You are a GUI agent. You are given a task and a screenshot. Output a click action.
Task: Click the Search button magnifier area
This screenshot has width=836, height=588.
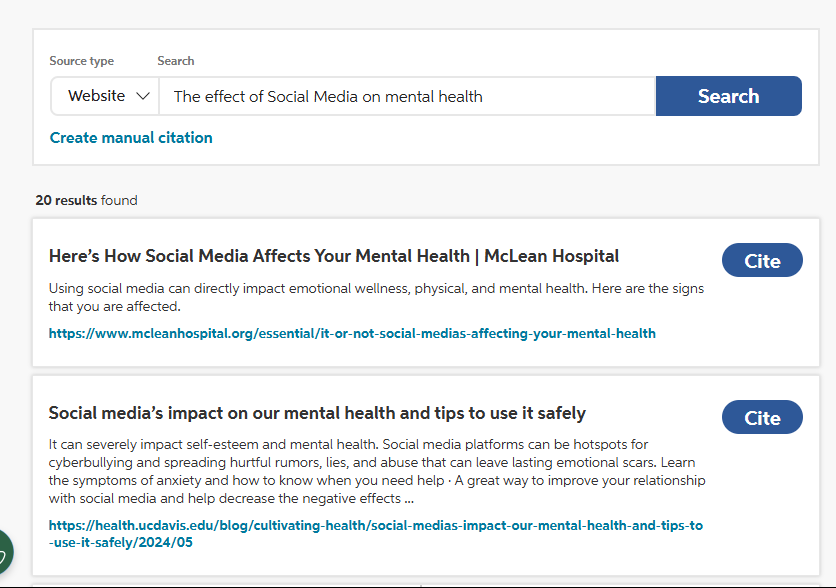pyautogui.click(x=728, y=95)
